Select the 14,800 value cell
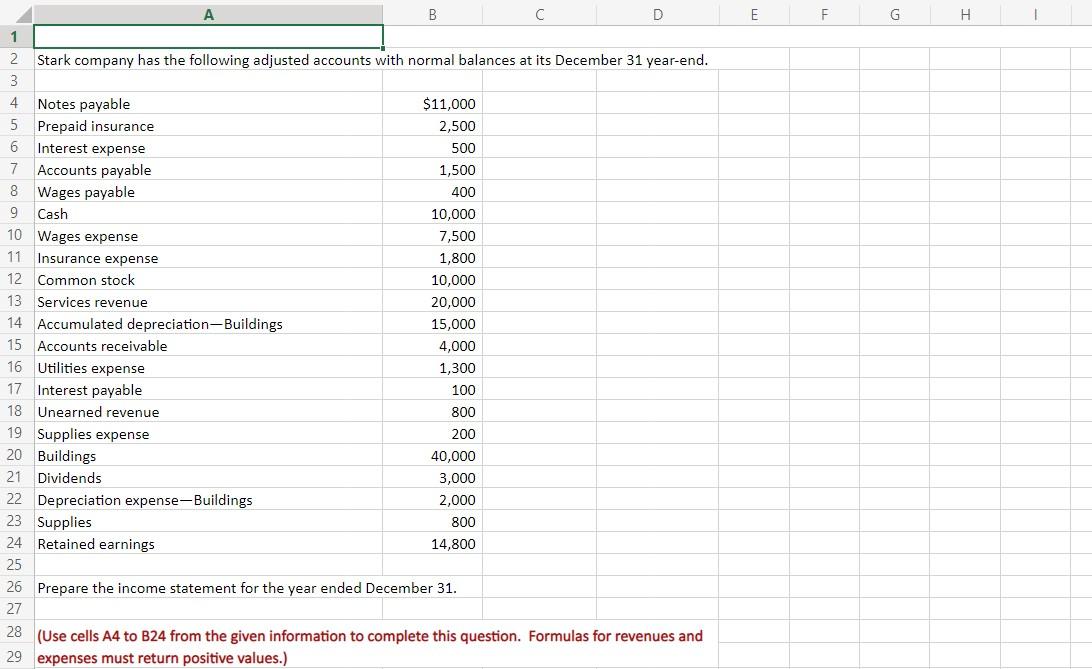Viewport: 1092px width, 669px height. point(432,544)
